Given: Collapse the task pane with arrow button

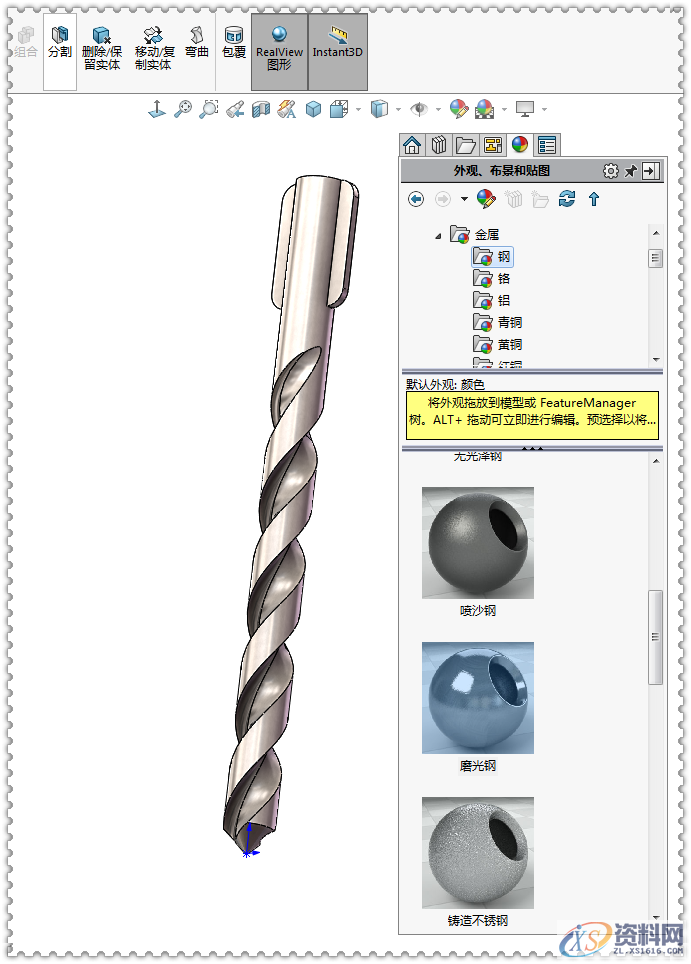Looking at the screenshot, I should (650, 171).
